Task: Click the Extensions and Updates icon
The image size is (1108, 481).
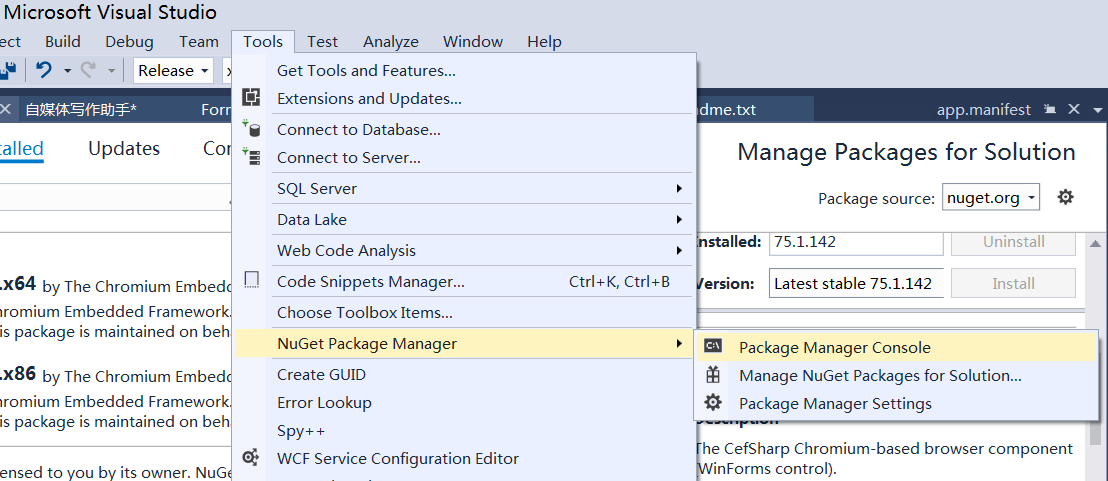Action: [x=252, y=98]
